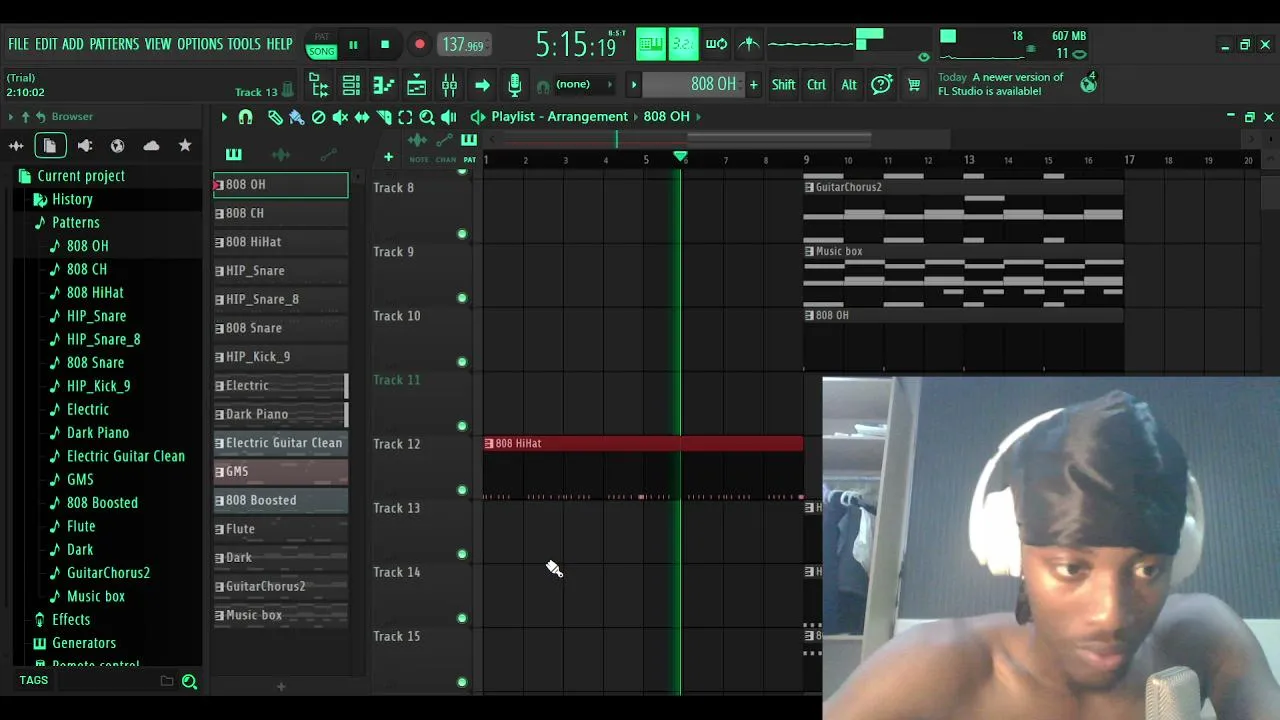Screen dimensions: 1280x720
Task: Open the Browser online library globe tab
Action: coord(117,146)
